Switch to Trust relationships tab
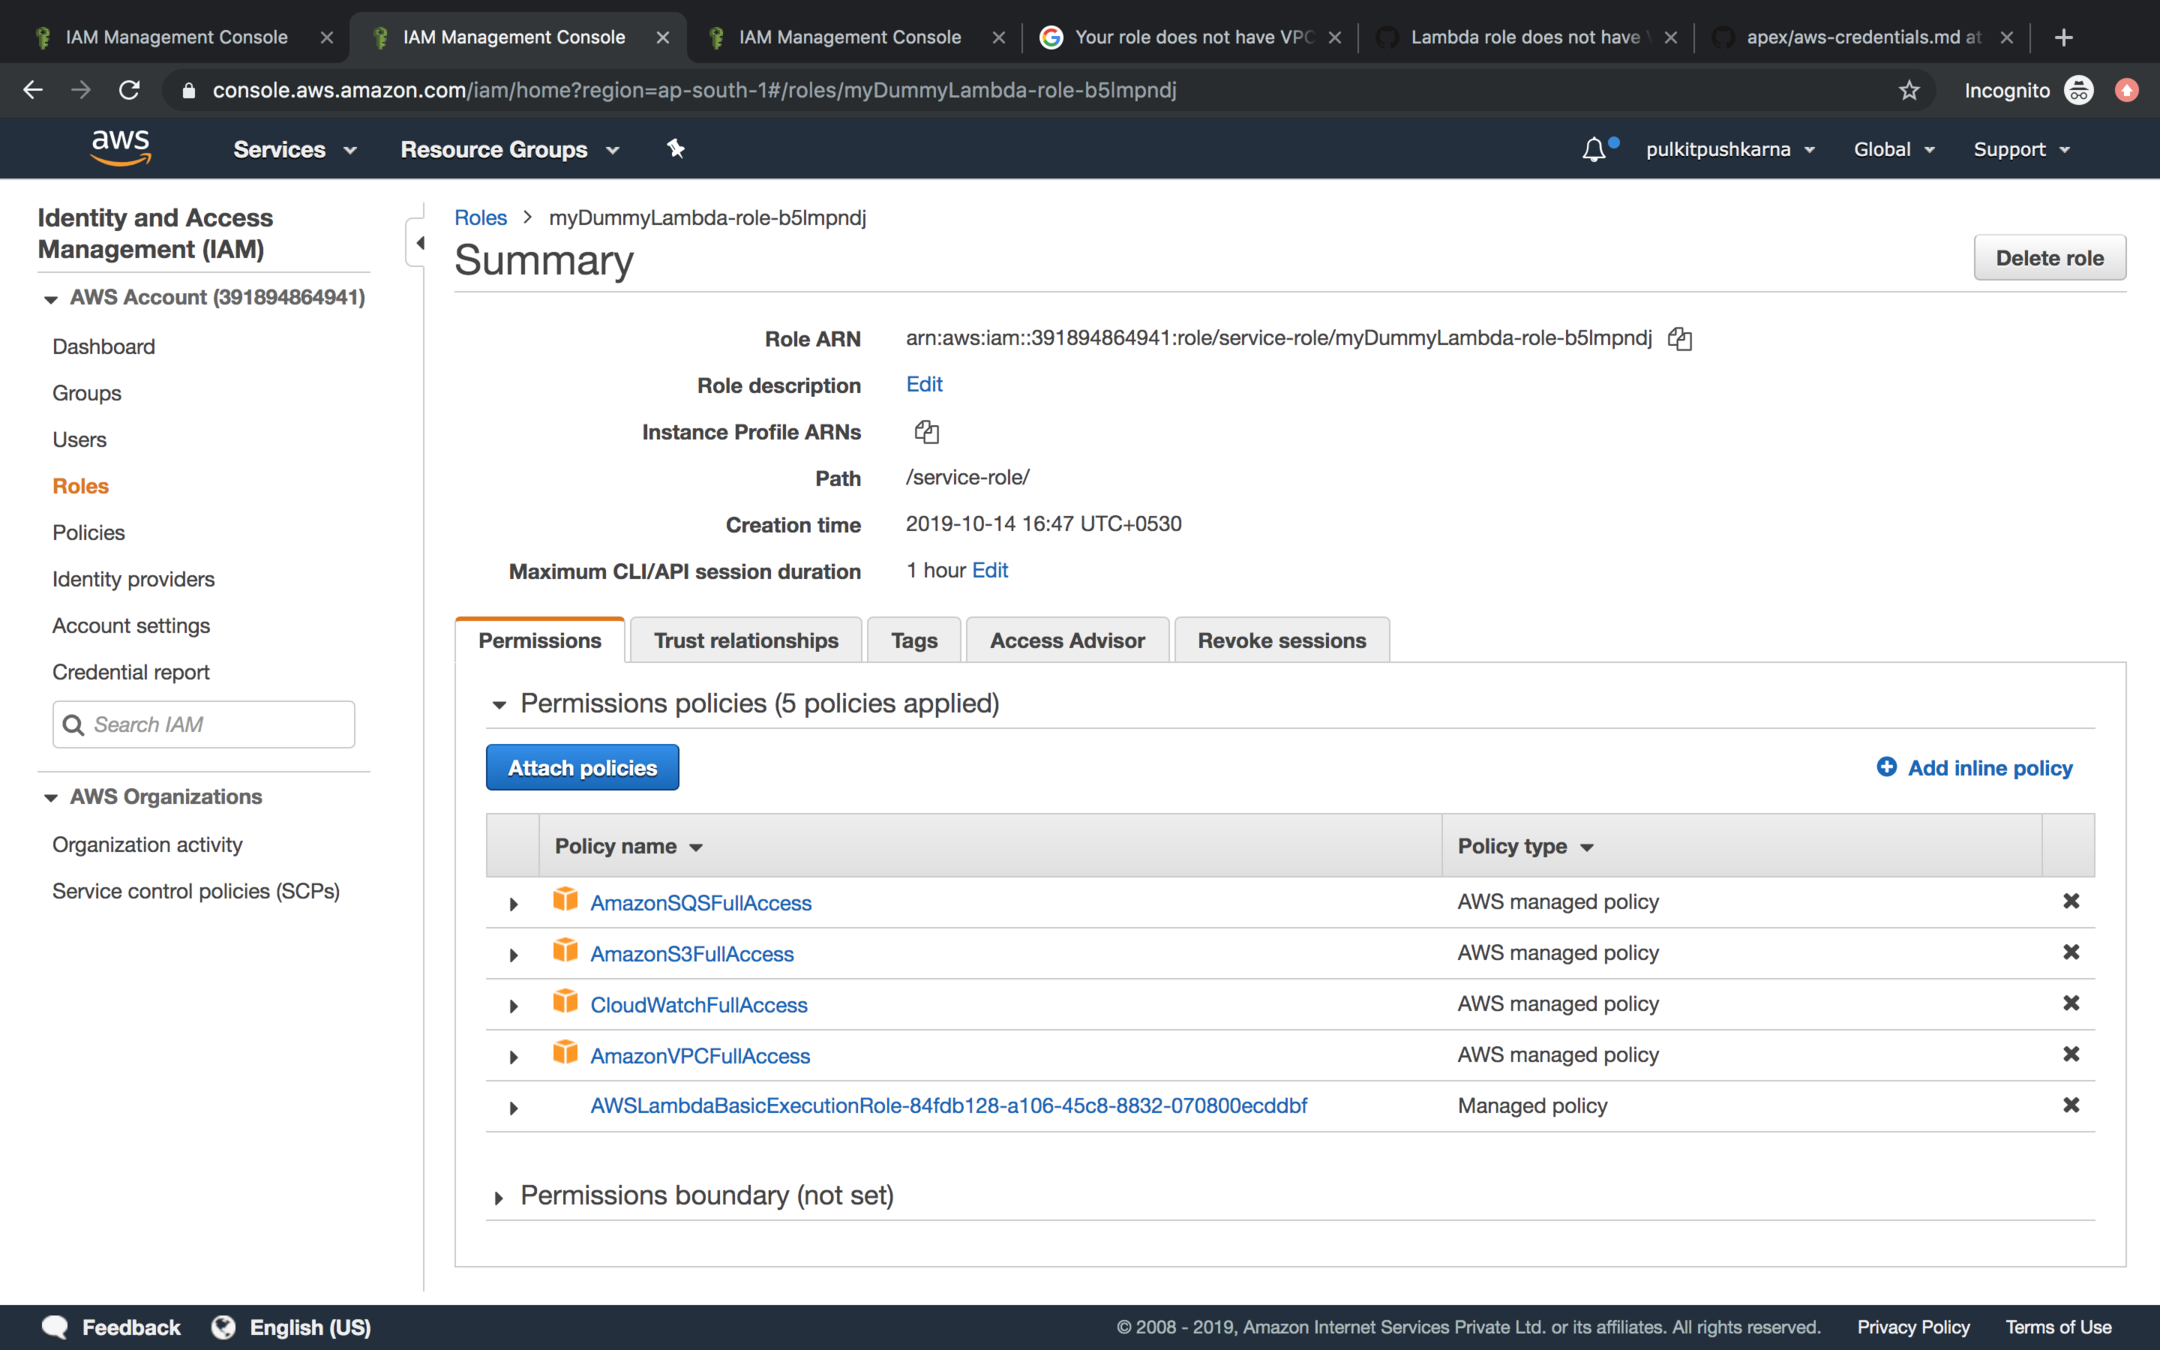 coord(746,641)
